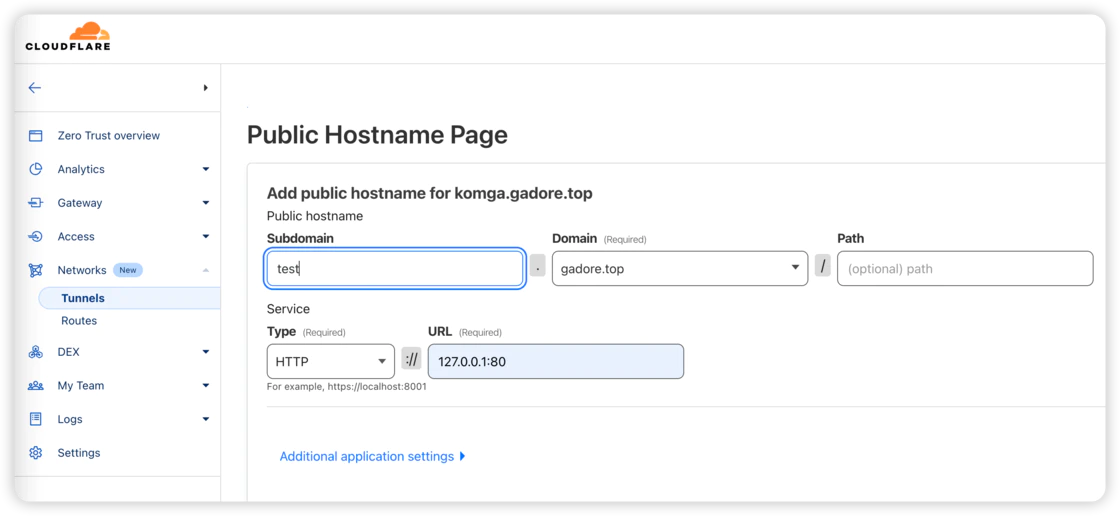This screenshot has width=1120, height=516.
Task: Click the My Team people icon
Action: pos(36,386)
